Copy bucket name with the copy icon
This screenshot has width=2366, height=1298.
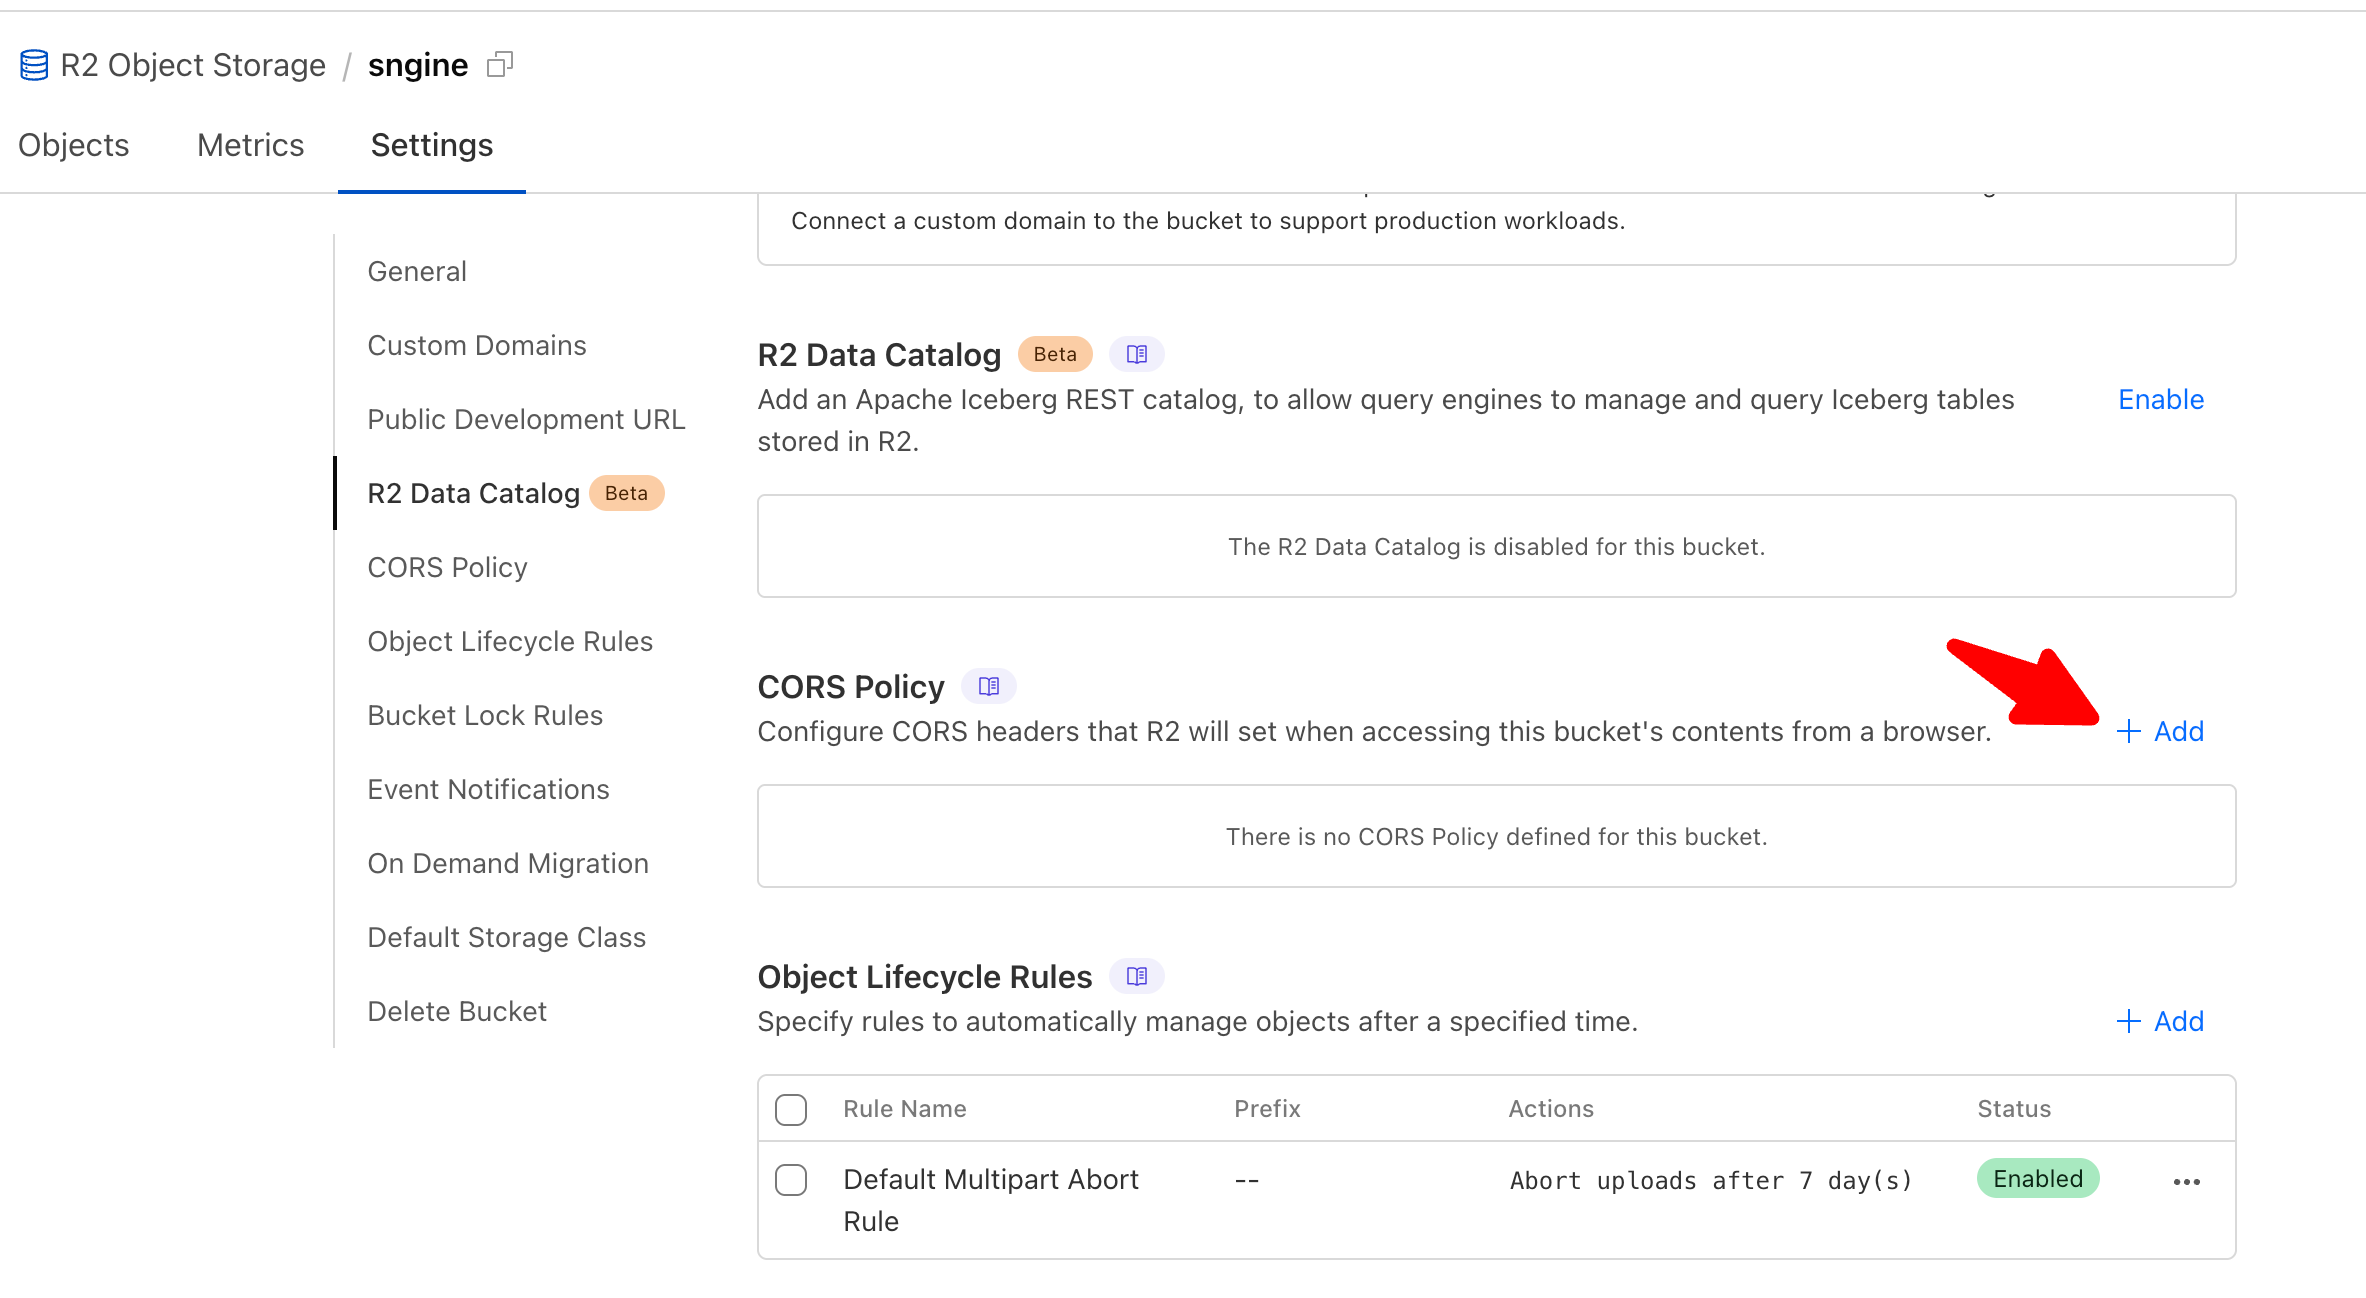(500, 65)
